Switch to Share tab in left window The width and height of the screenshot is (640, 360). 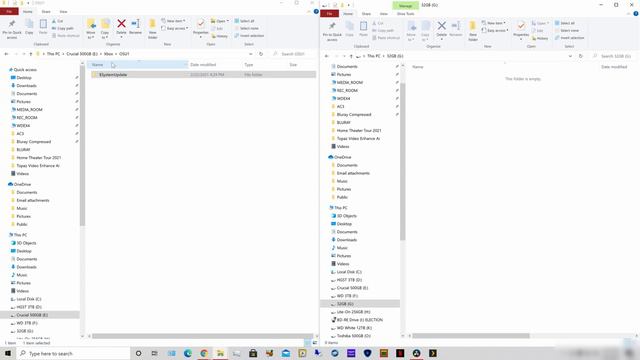tap(46, 11)
